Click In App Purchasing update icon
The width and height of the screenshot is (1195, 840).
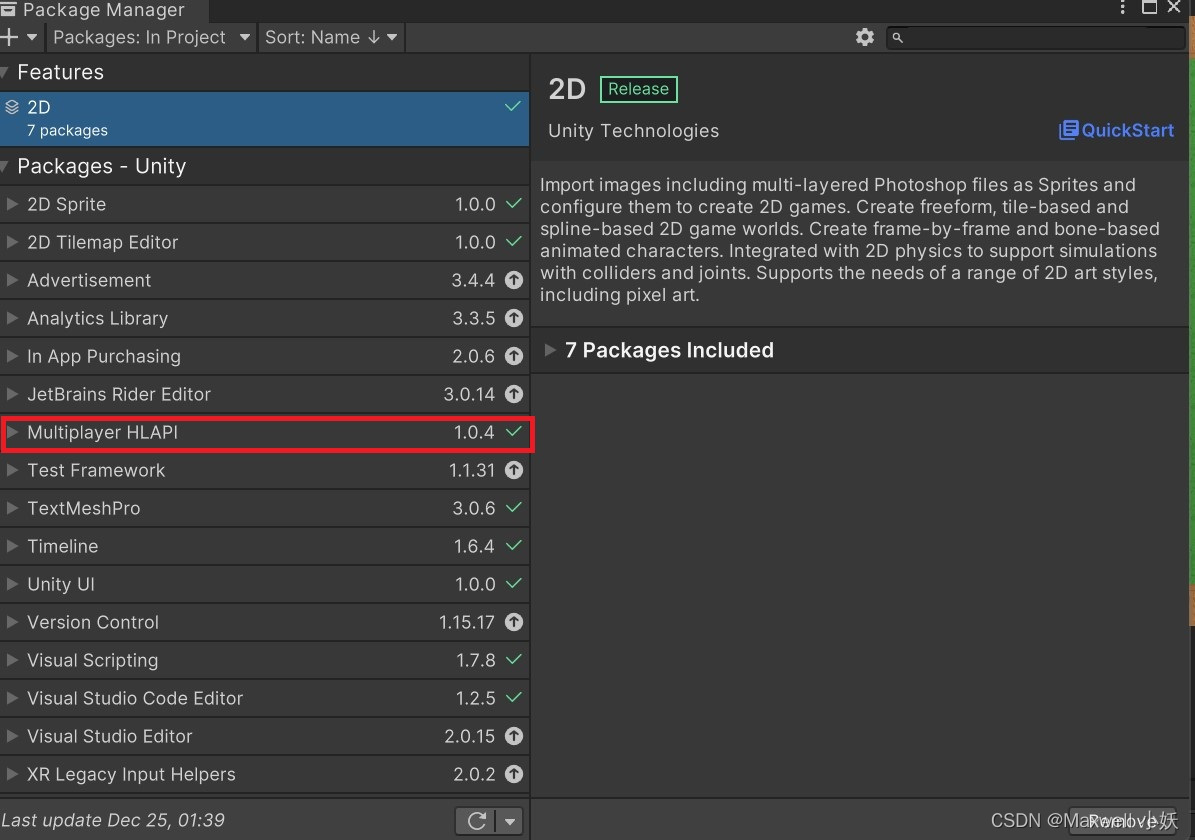(x=514, y=356)
